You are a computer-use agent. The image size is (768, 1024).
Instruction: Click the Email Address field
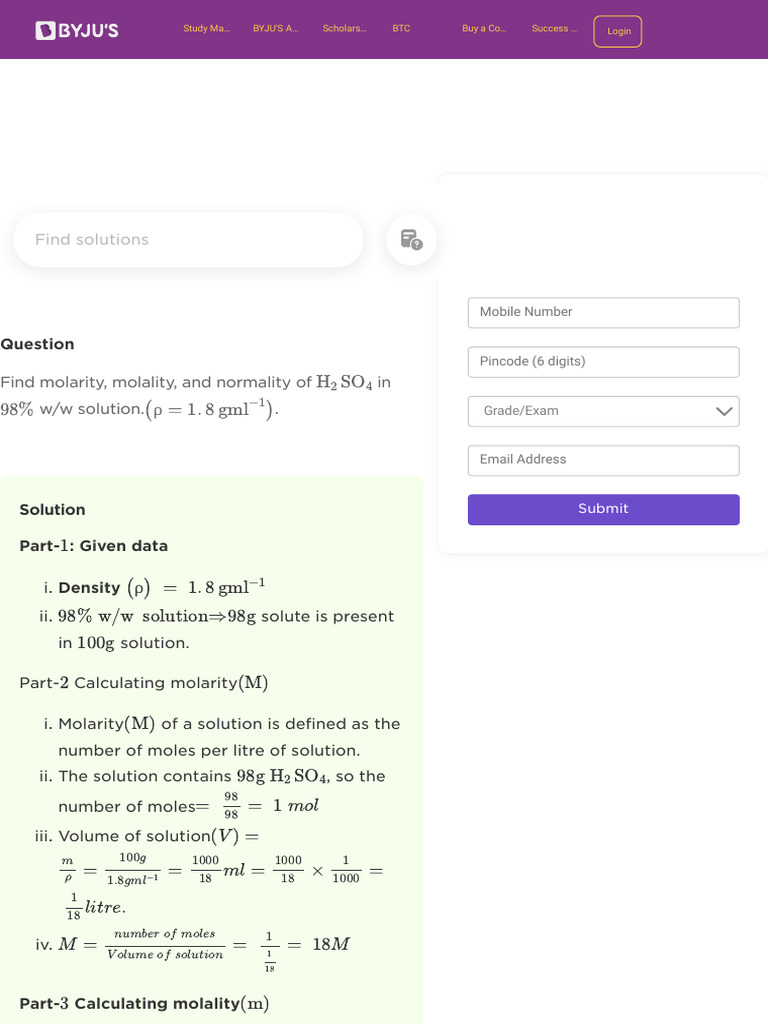pos(603,460)
